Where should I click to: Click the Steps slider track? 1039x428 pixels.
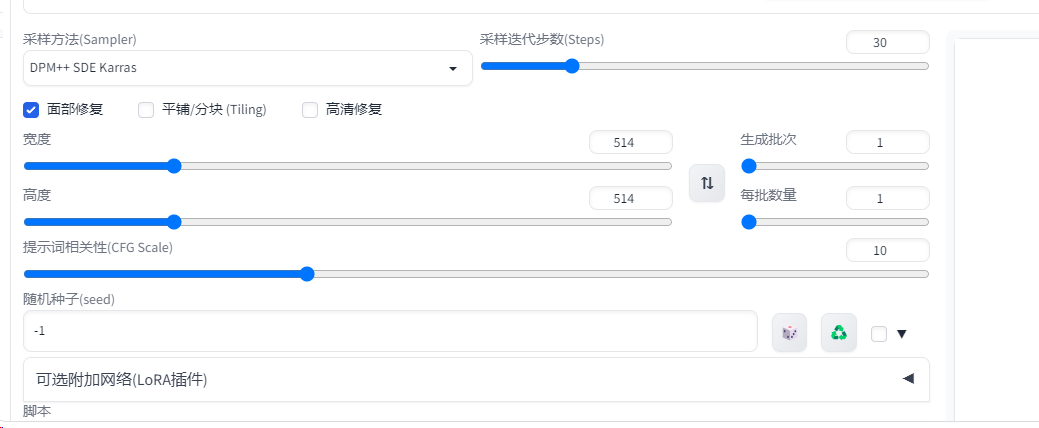pos(704,66)
